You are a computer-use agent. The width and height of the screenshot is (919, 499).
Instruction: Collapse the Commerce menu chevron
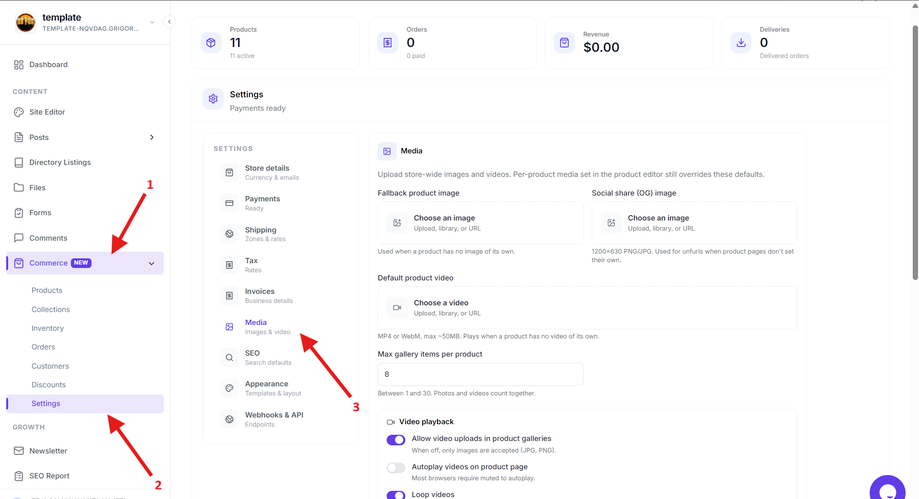pos(151,263)
